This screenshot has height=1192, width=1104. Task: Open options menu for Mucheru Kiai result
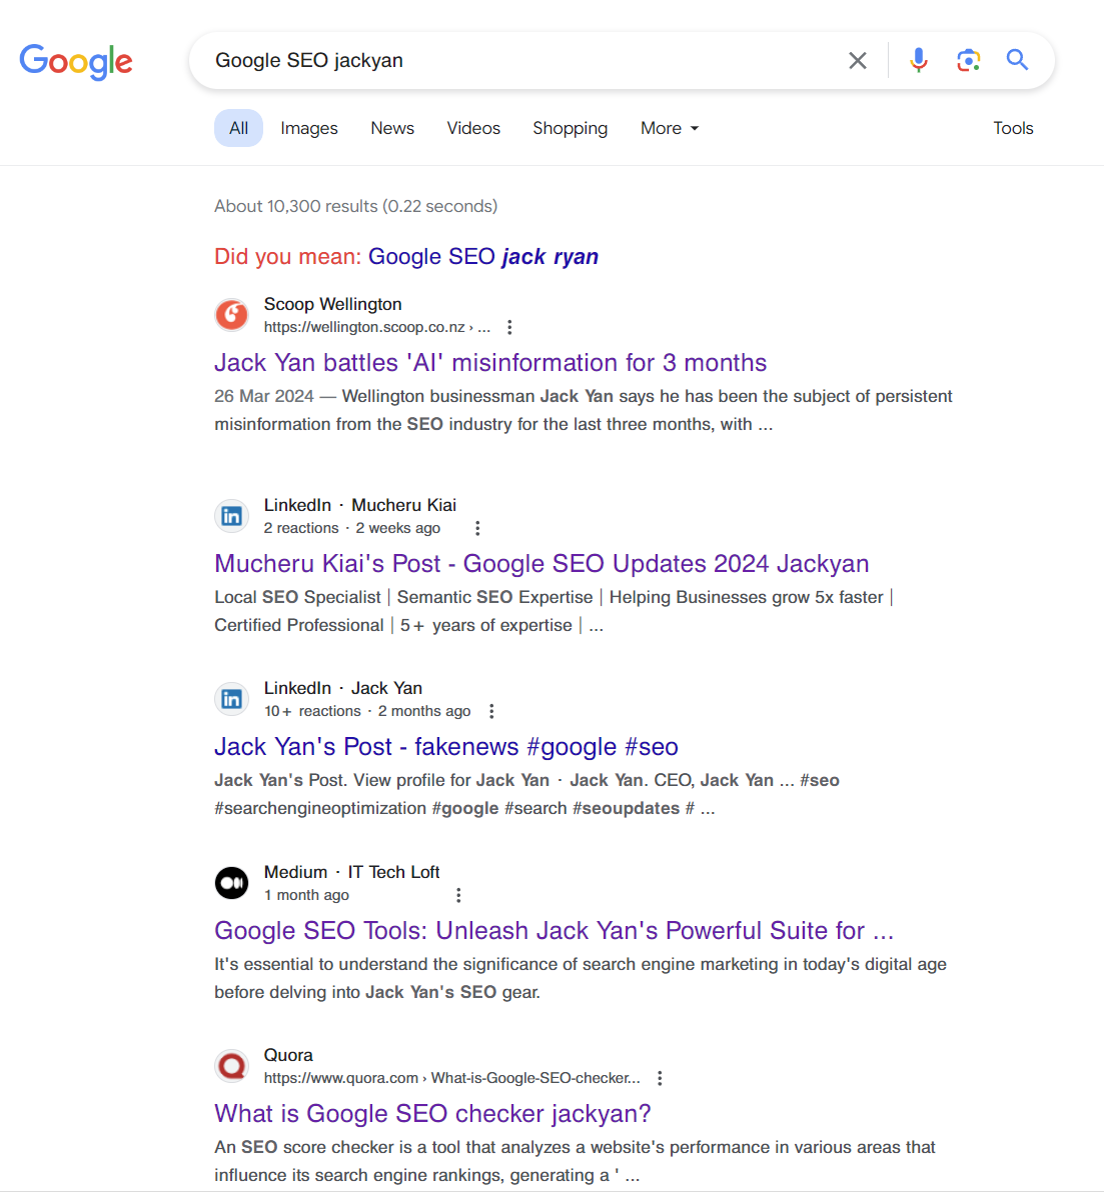[477, 528]
